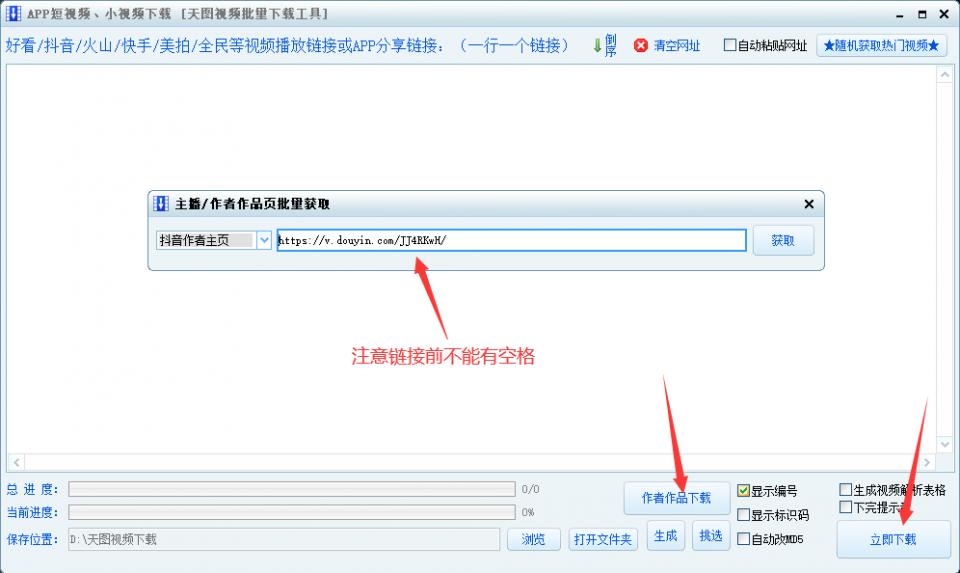
Task: Click the 总进度 progress bar
Action: (292, 489)
